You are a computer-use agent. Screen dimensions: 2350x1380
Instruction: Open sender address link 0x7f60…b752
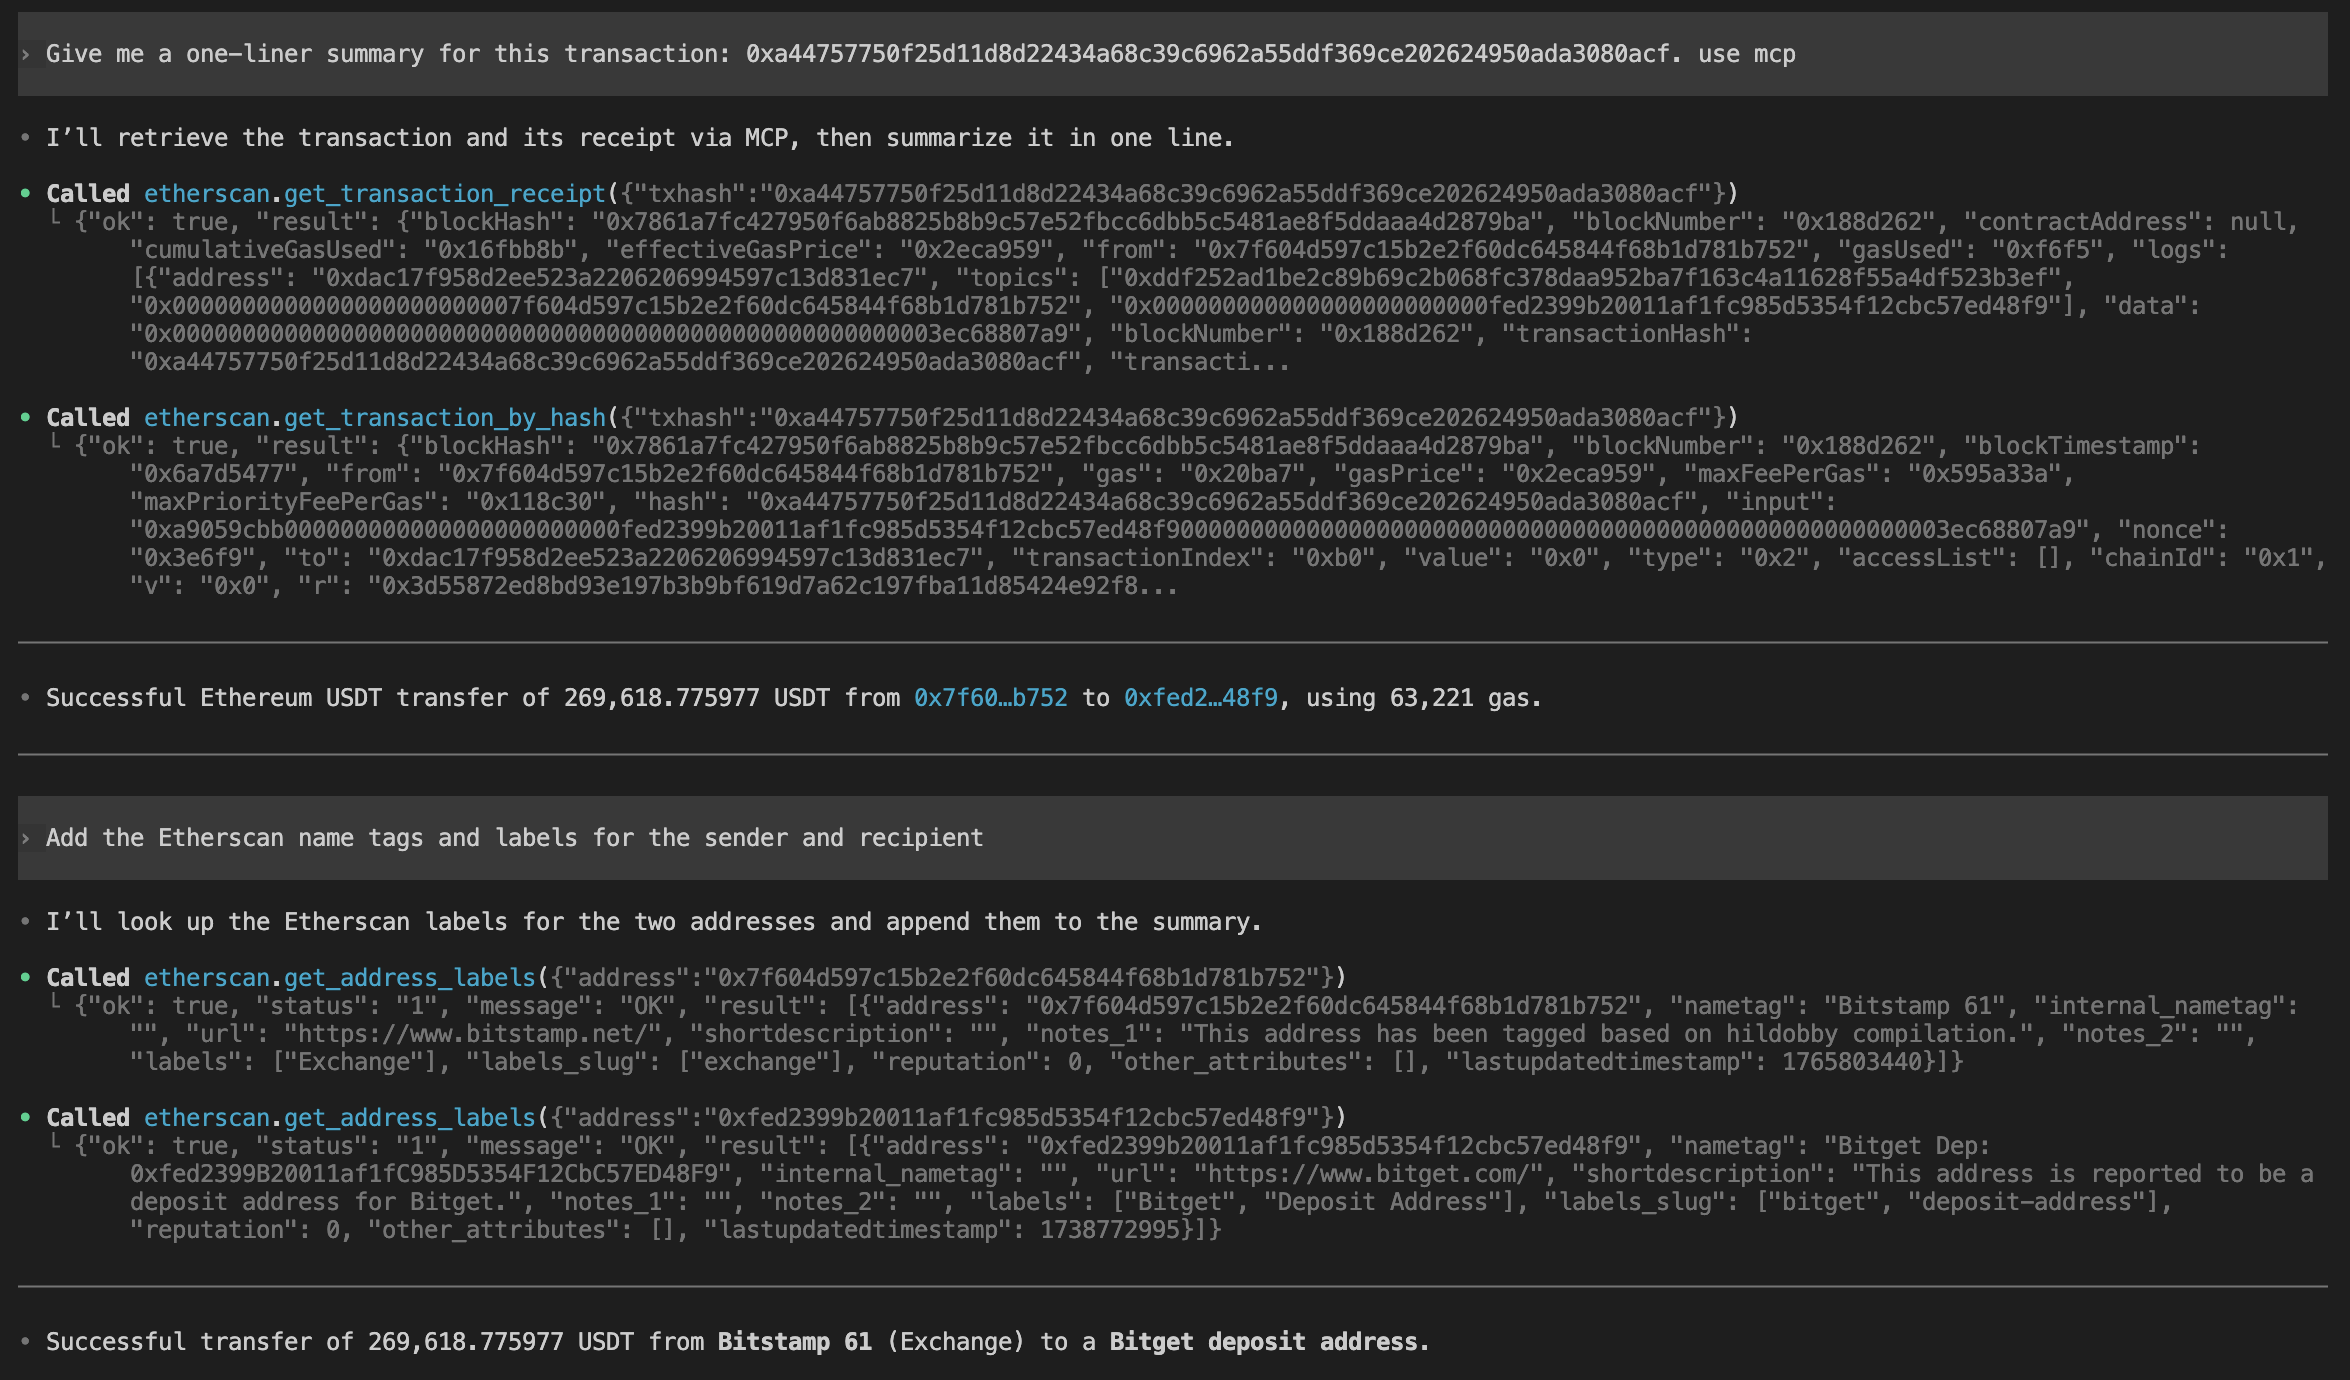tap(991, 698)
